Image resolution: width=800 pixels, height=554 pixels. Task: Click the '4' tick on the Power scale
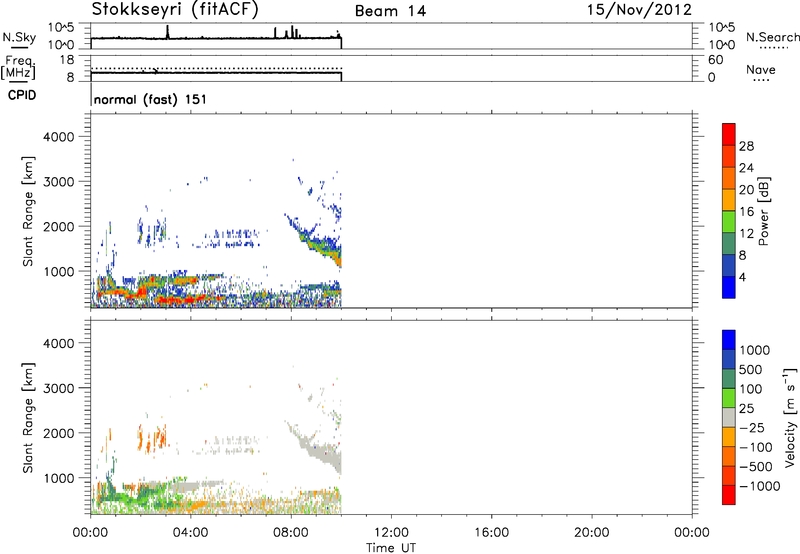[x=742, y=277]
